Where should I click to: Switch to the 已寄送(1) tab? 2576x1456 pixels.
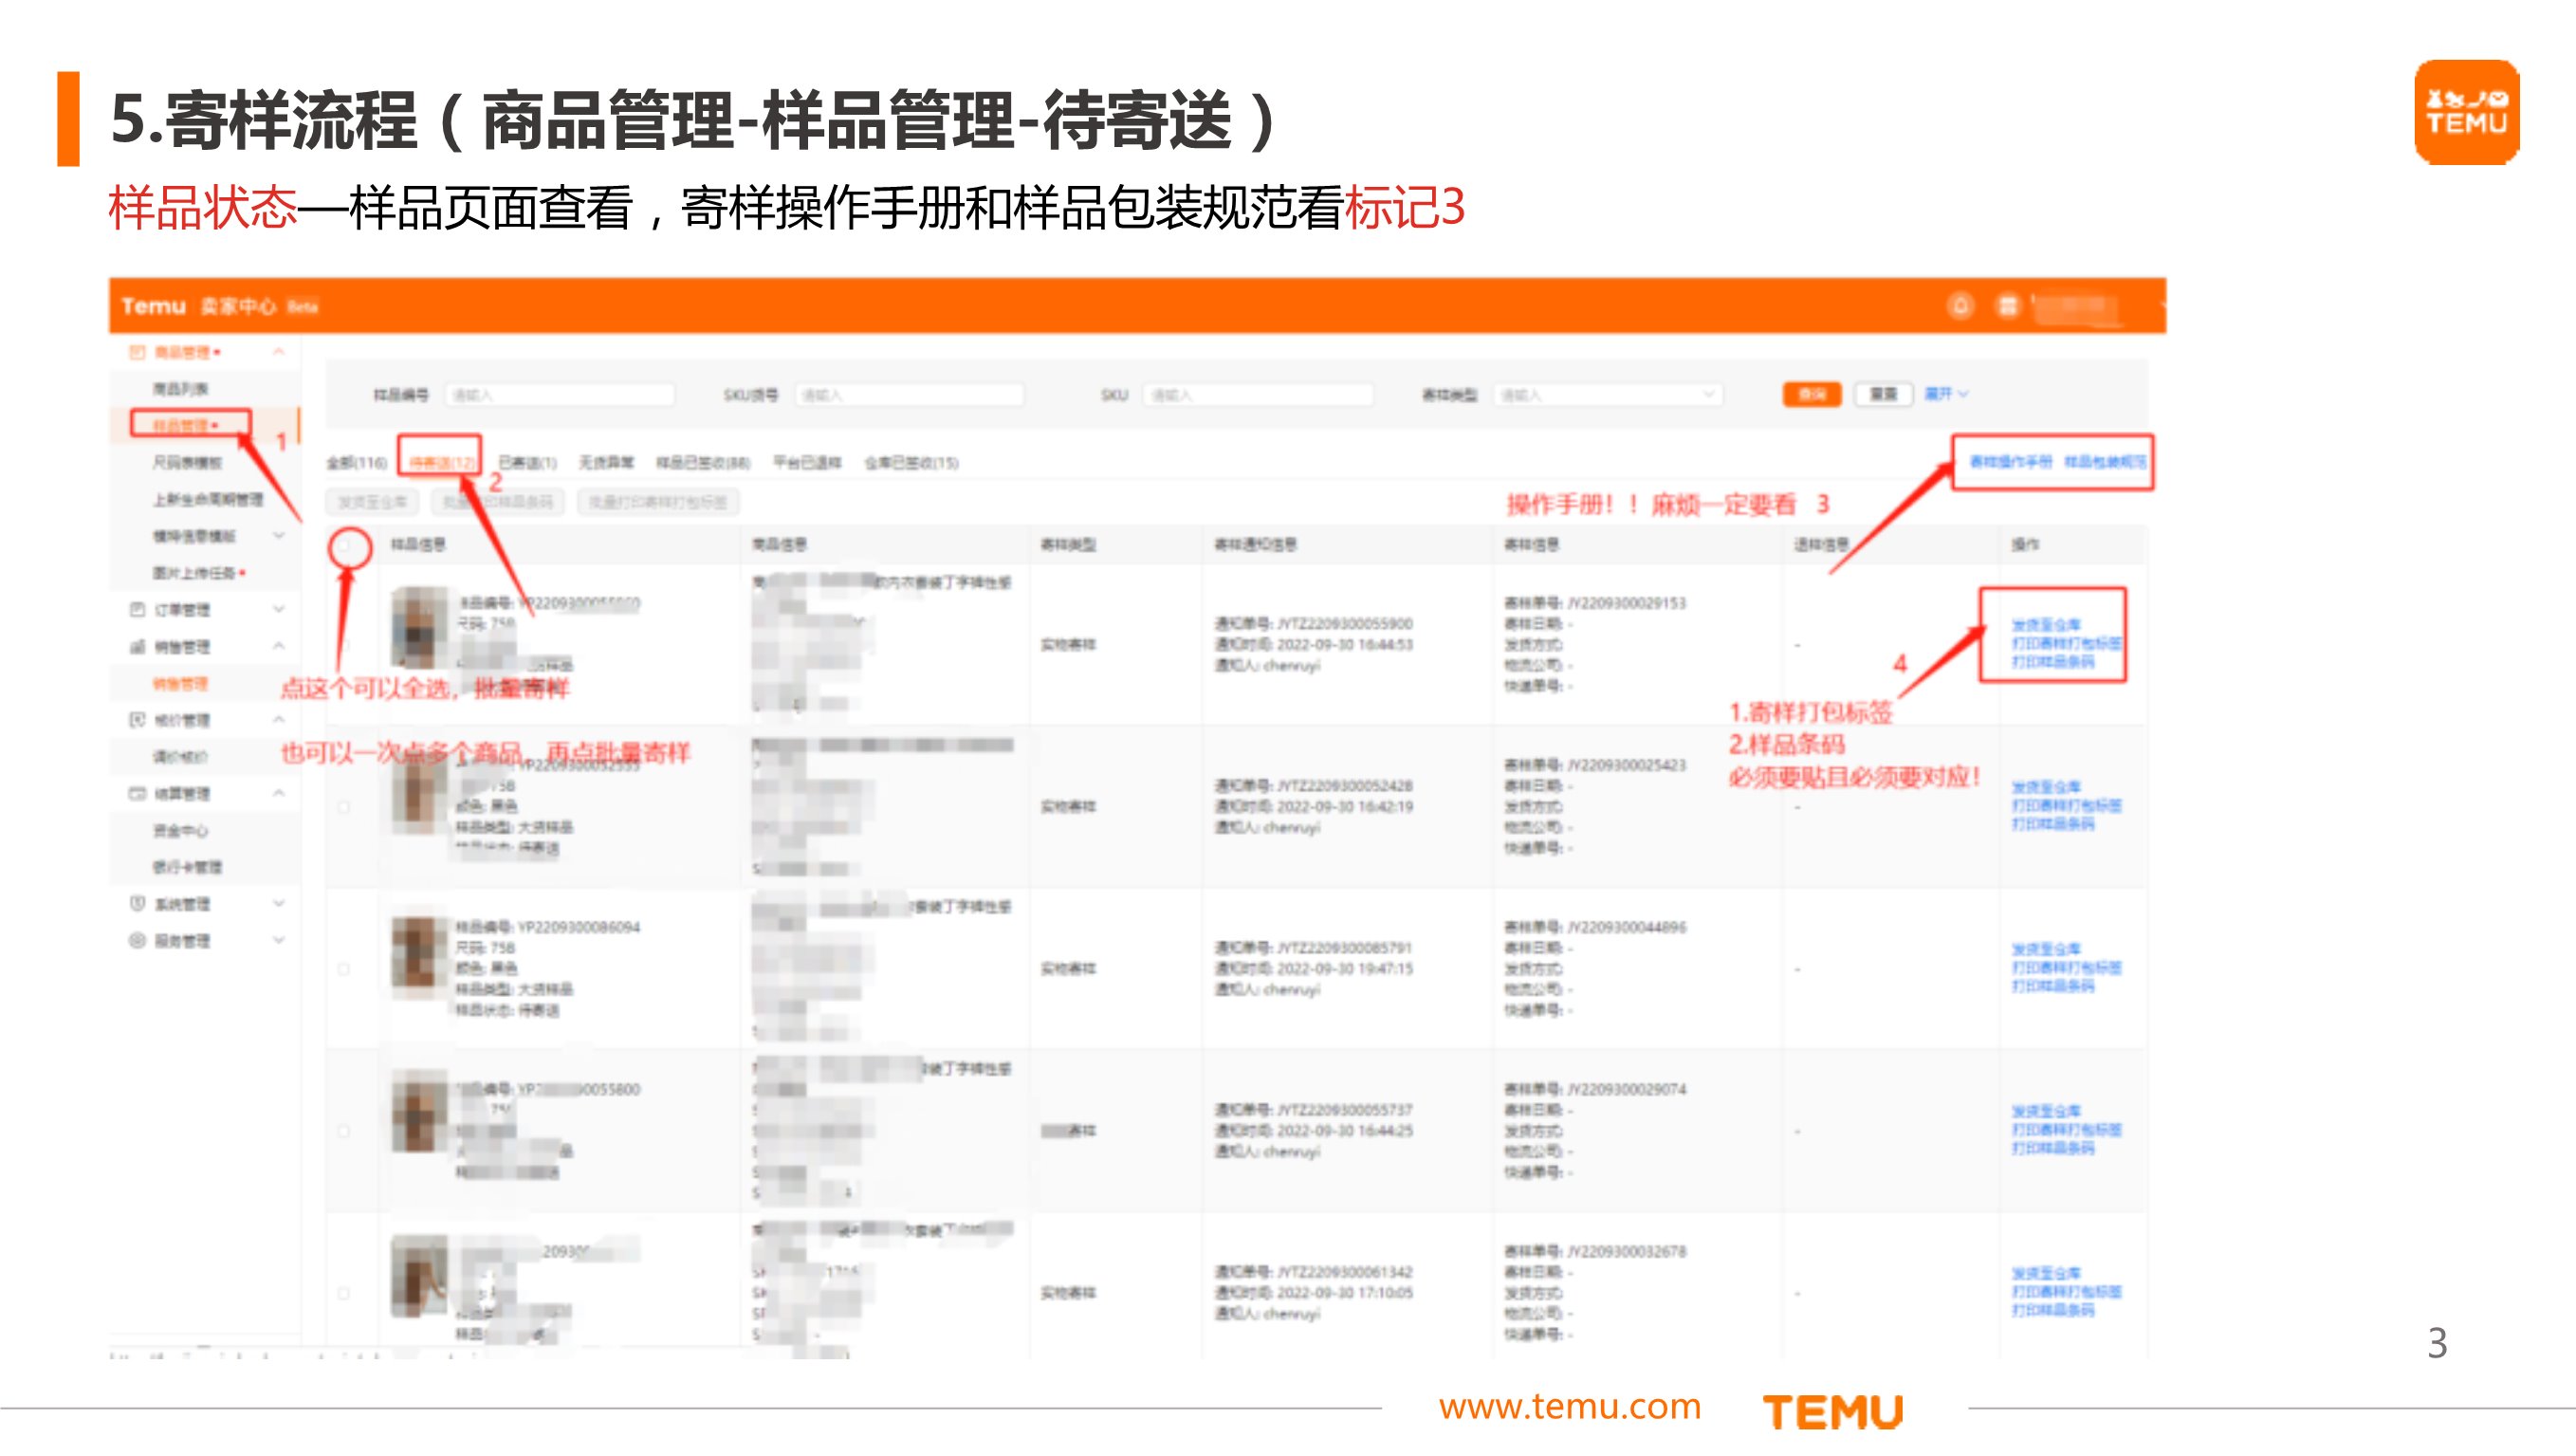527,463
